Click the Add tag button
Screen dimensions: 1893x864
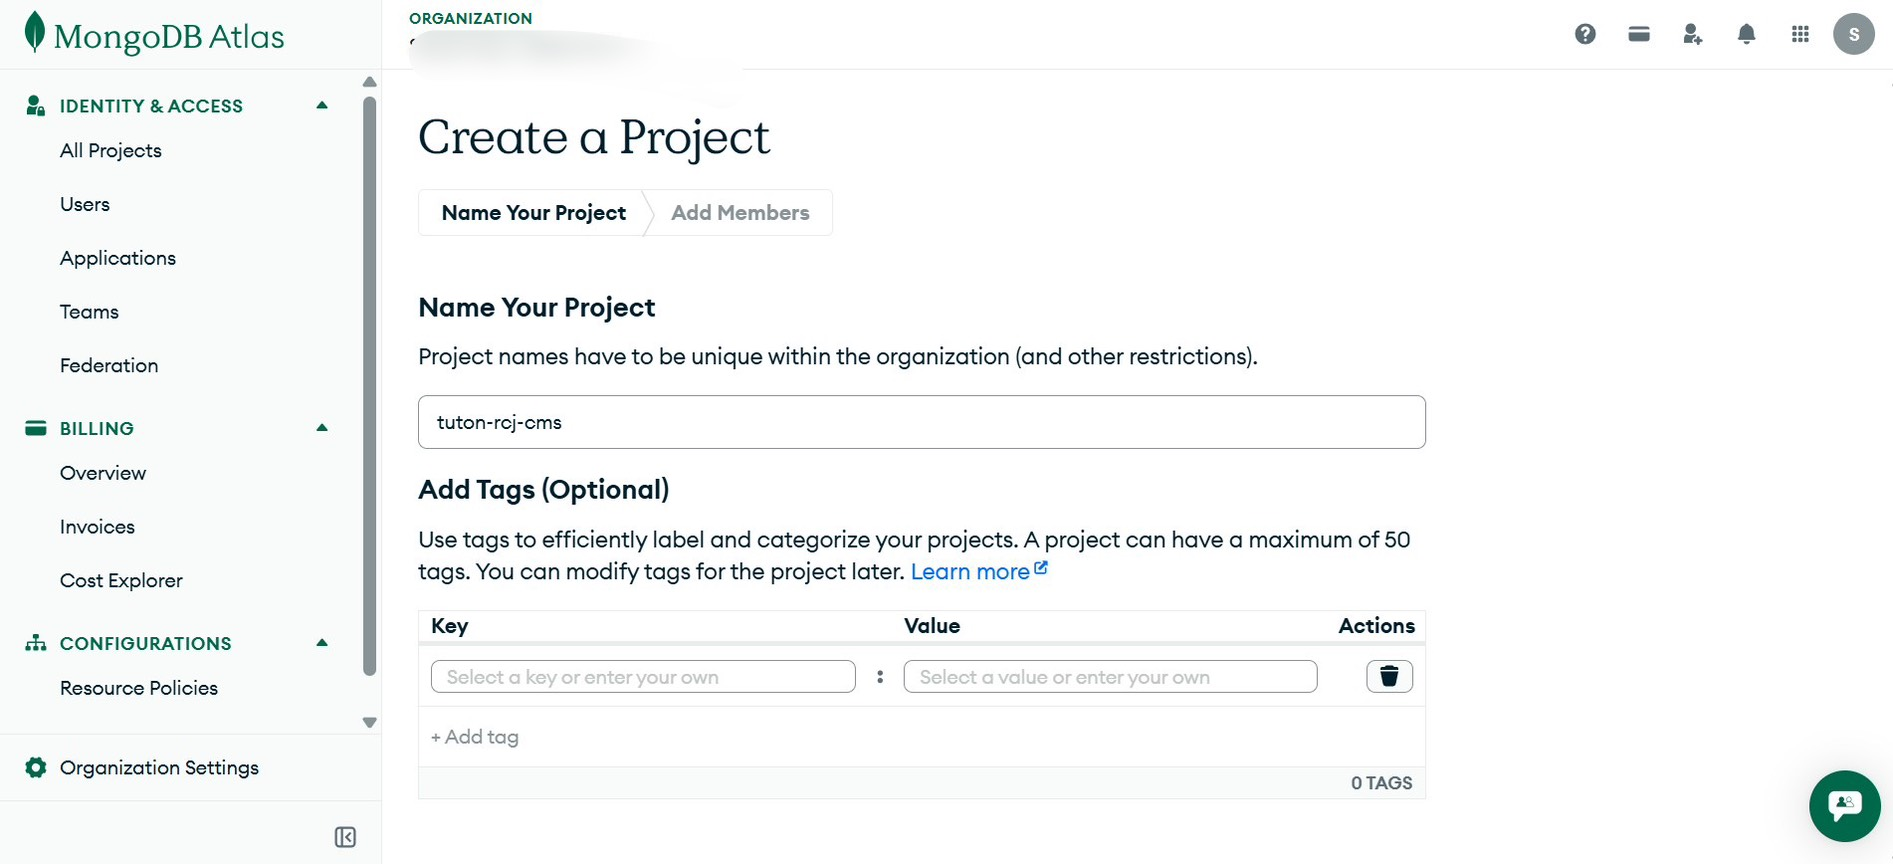[475, 737]
